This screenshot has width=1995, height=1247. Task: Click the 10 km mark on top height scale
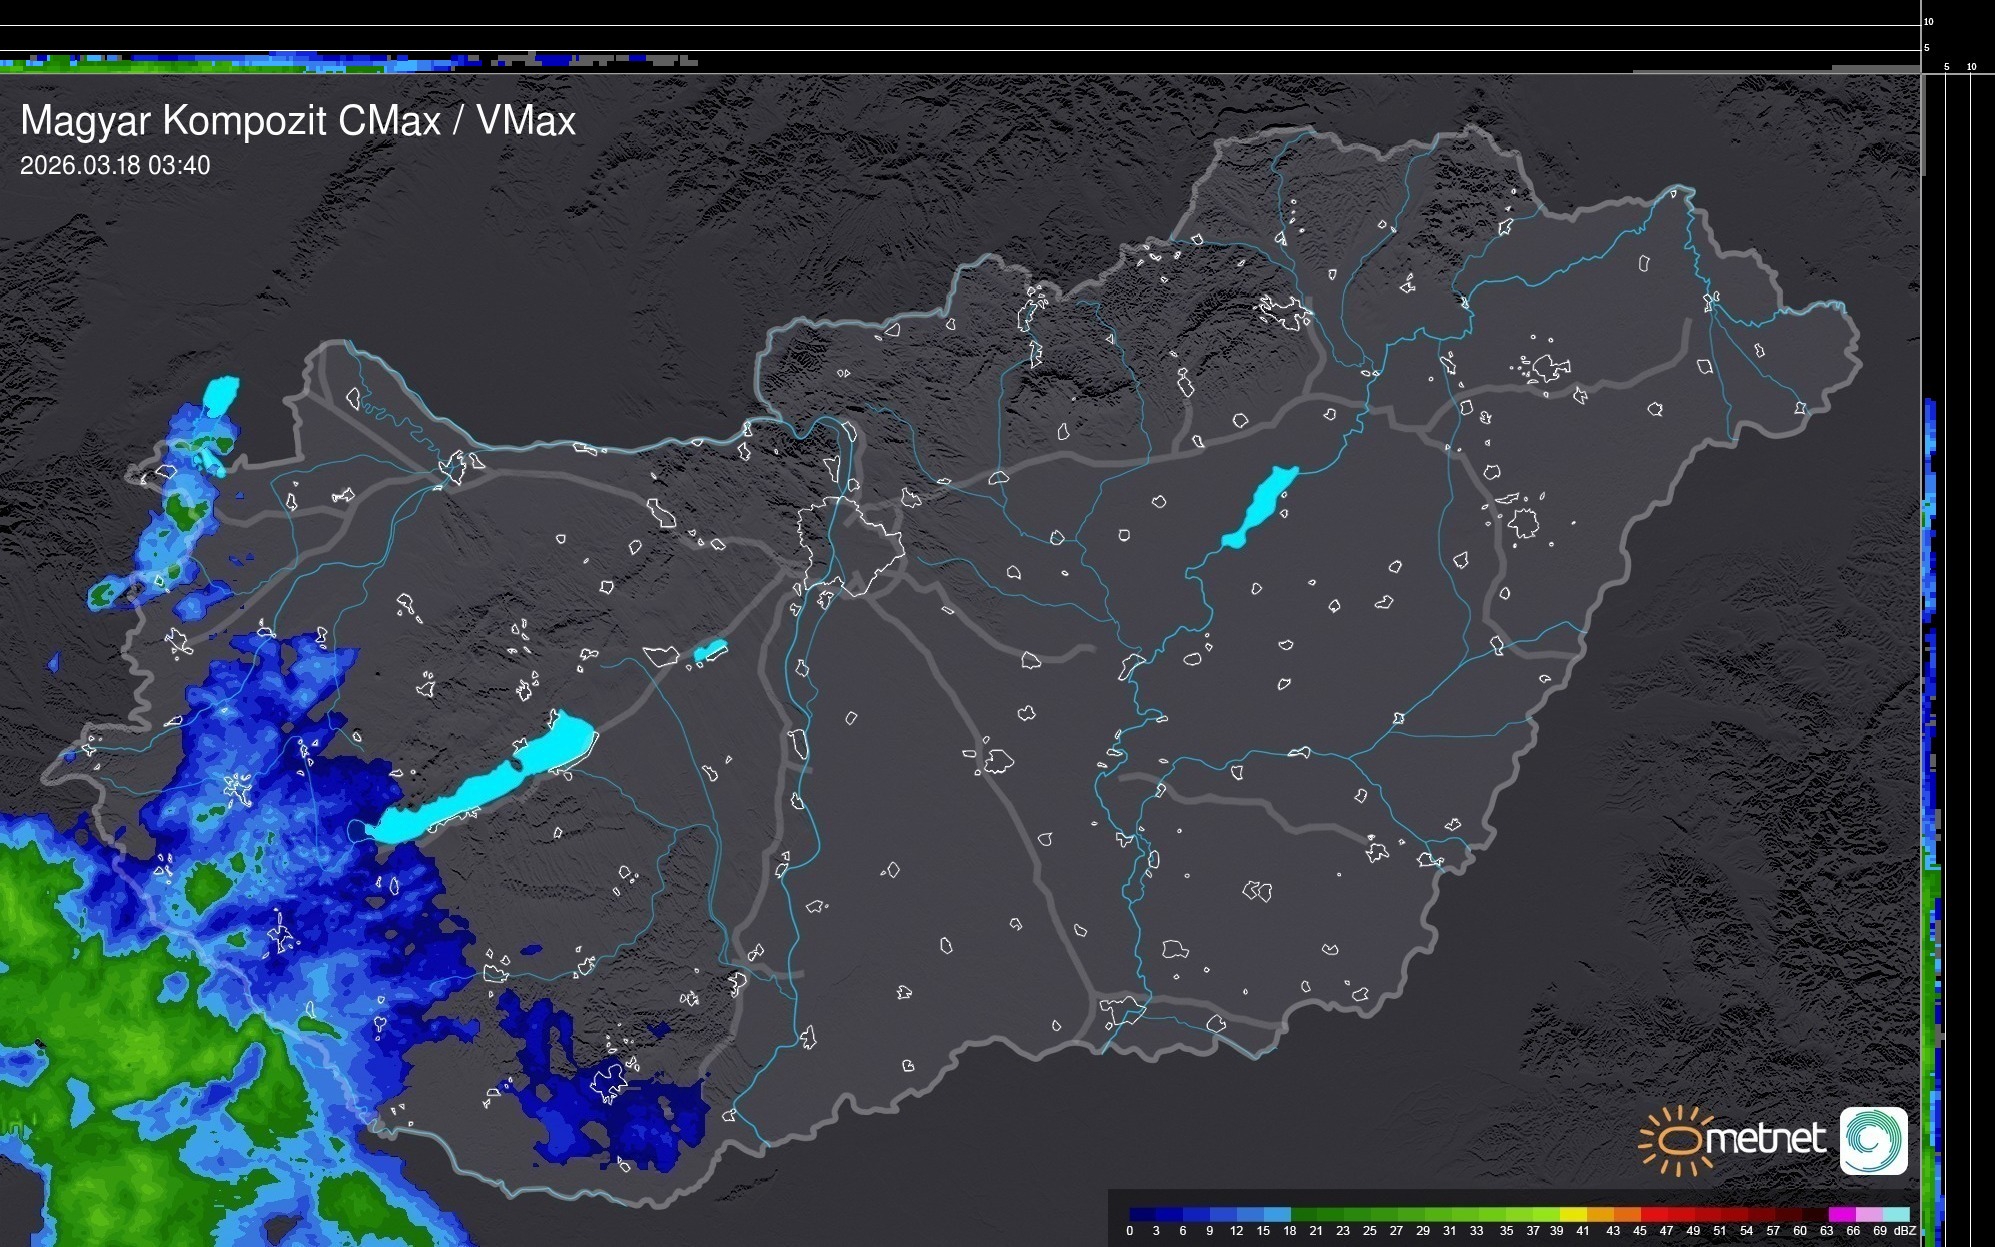coord(1928,21)
